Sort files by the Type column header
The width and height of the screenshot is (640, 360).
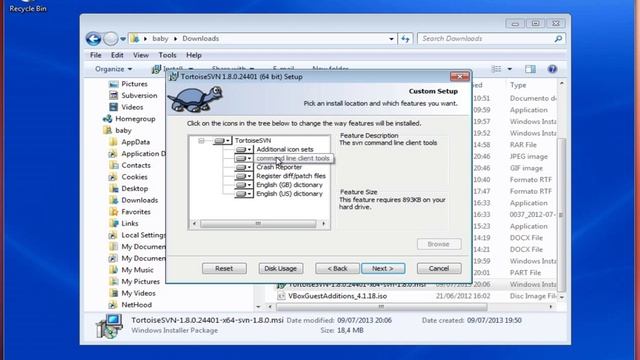click(x=518, y=85)
